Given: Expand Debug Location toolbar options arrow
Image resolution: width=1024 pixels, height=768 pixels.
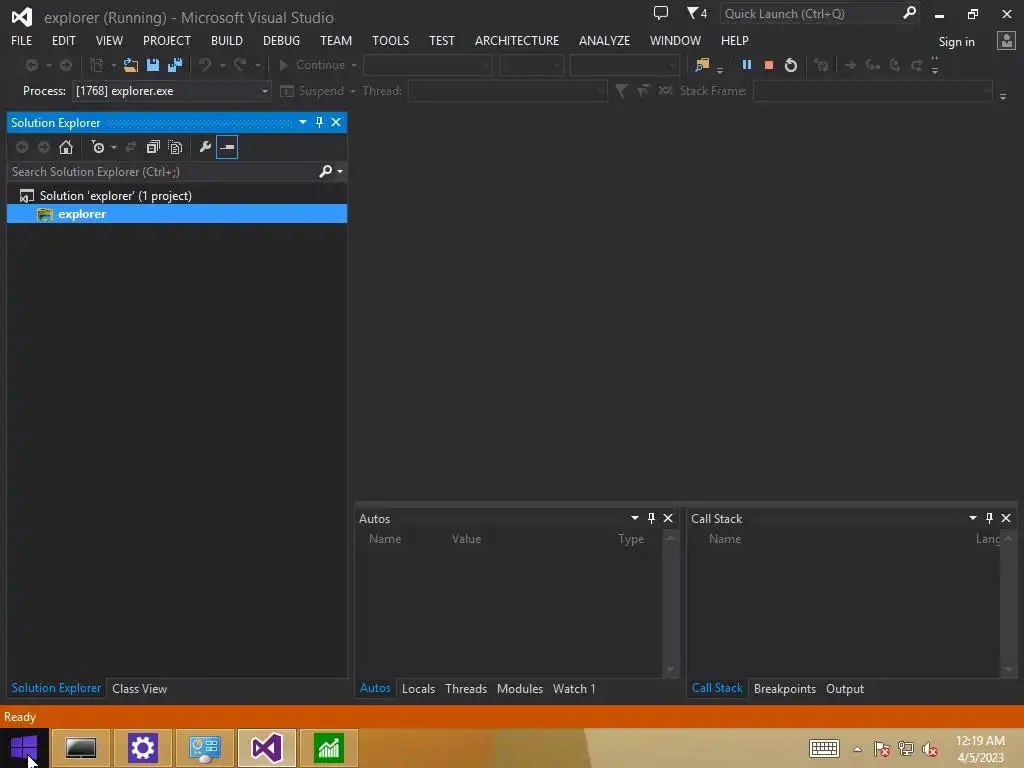Looking at the screenshot, I should click(x=1003, y=97).
